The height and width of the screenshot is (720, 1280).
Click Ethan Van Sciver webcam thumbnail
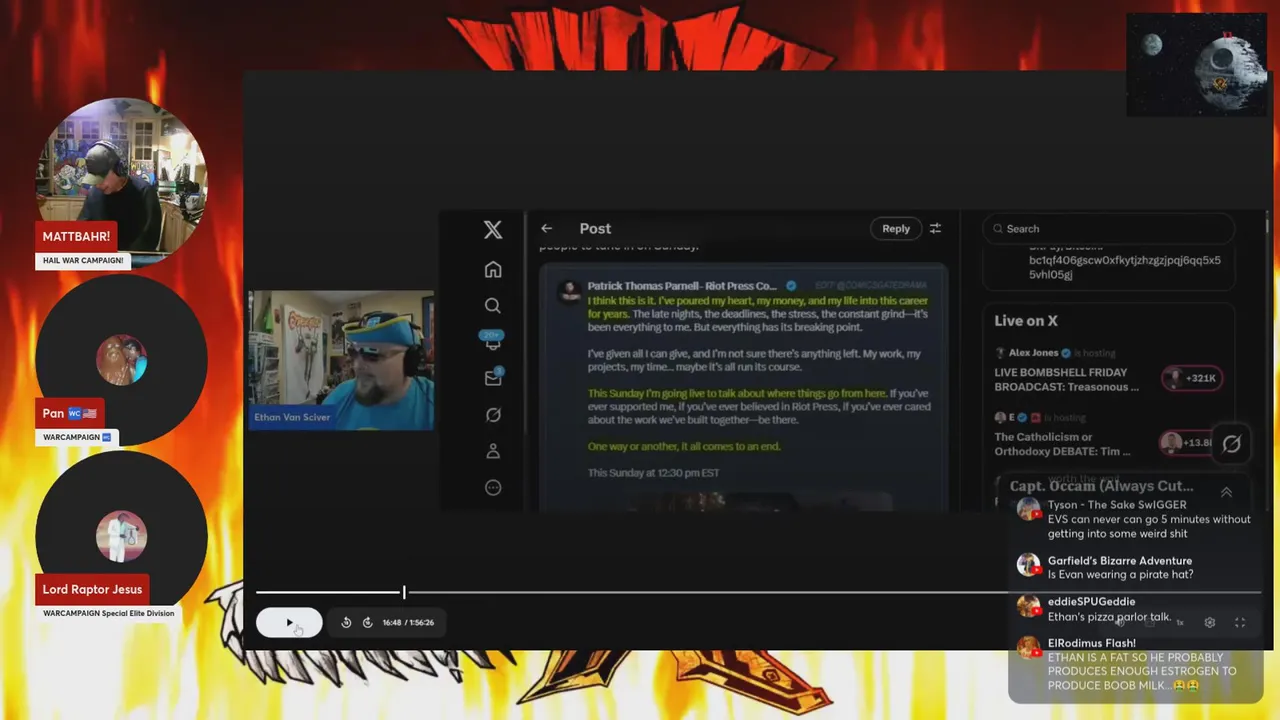tap(341, 361)
